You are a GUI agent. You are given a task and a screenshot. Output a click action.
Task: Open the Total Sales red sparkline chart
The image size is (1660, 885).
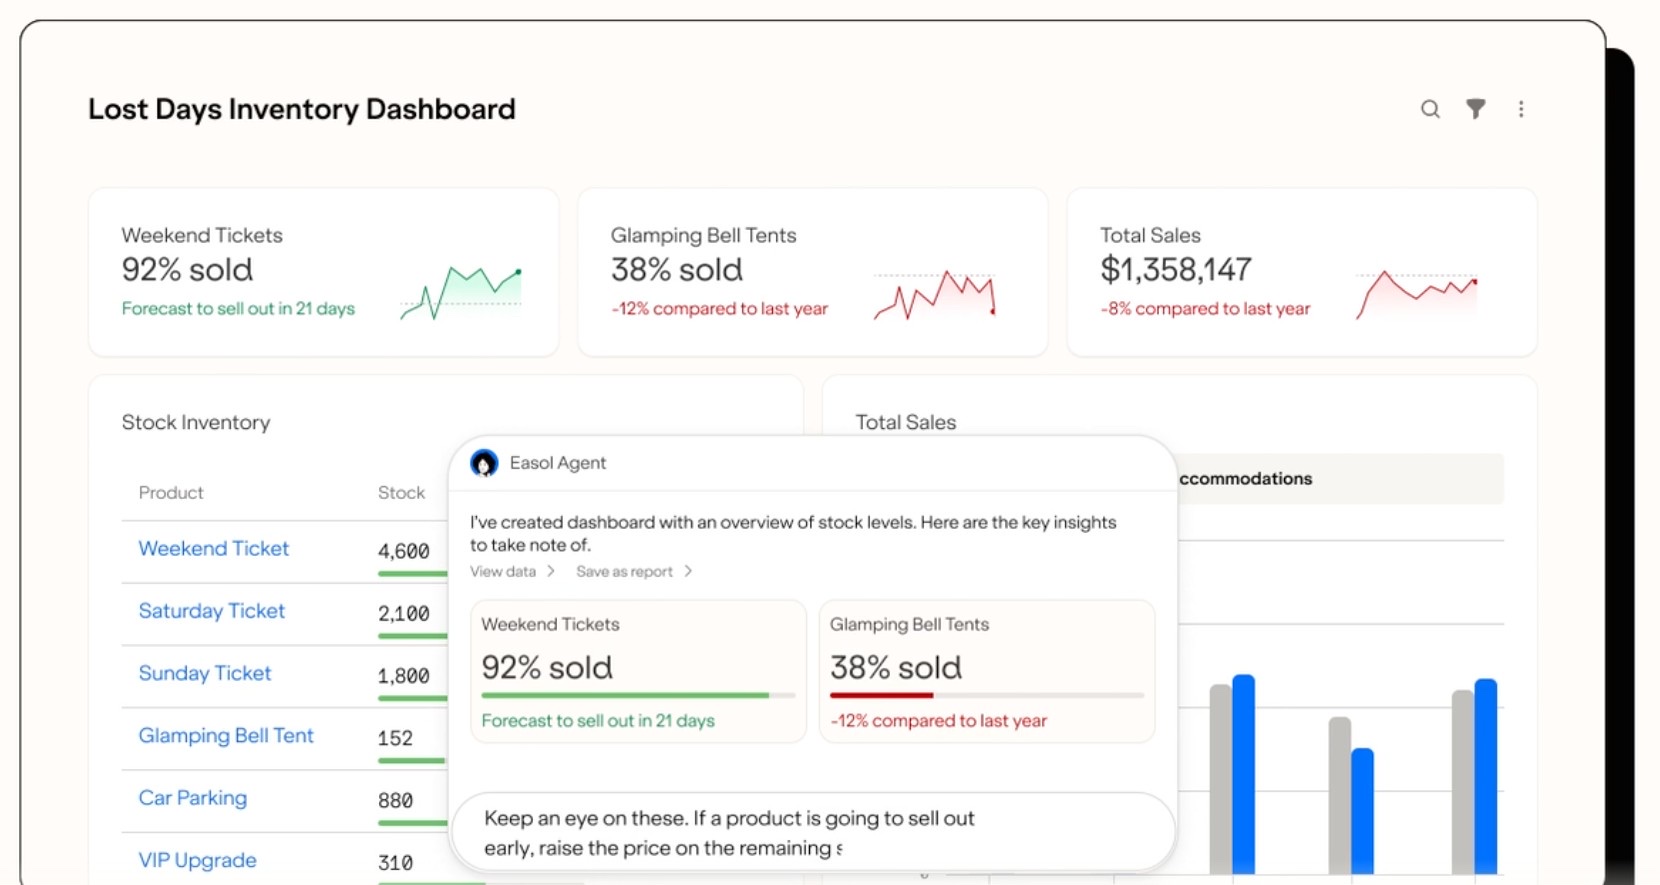coord(1416,294)
